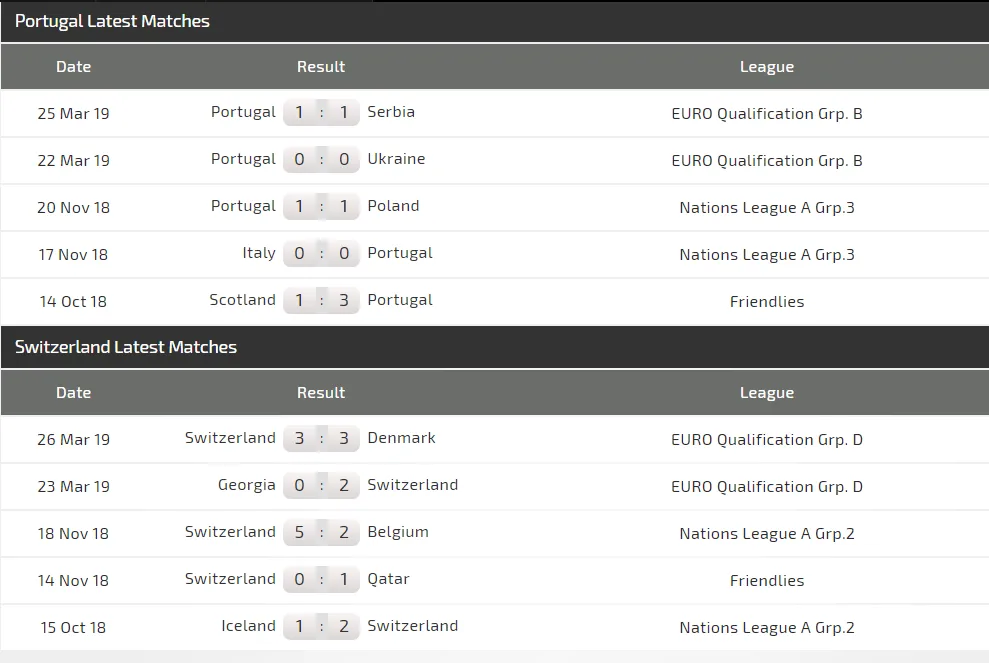The image size is (989, 663).
Task: Click the Scotland vs Portugal 1:3 score
Action: 321,301
